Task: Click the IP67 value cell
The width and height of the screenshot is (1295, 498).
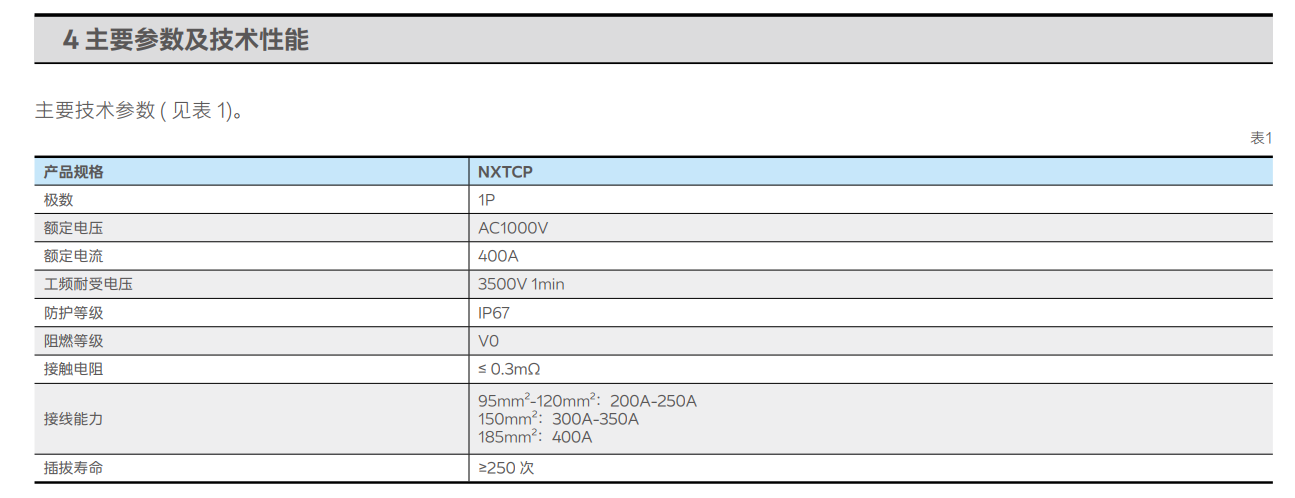Action: (x=494, y=313)
